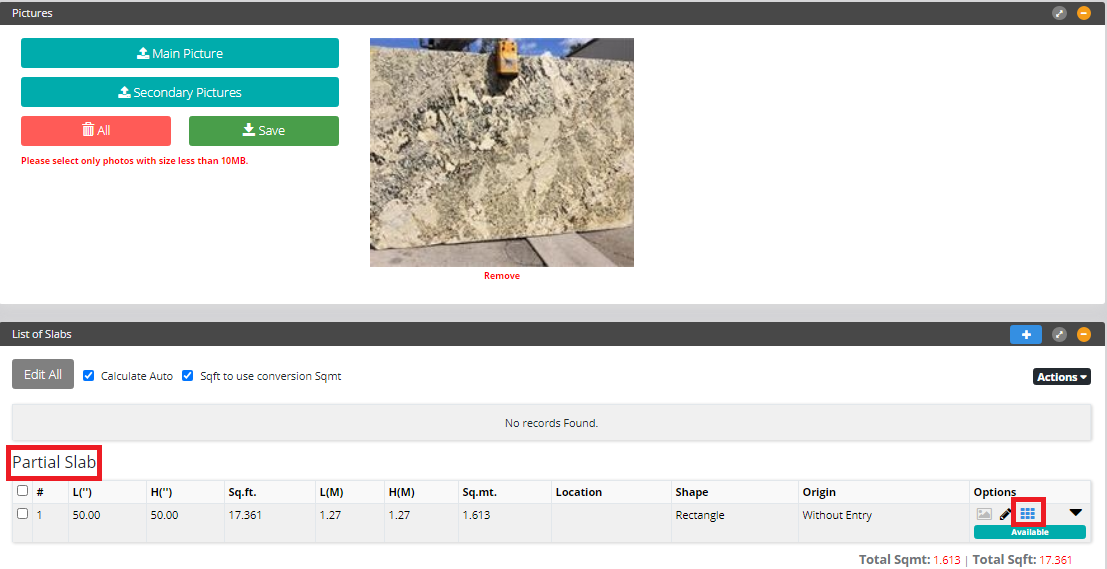Click the blue plus button to add slab
The image size is (1107, 569).
point(1025,334)
